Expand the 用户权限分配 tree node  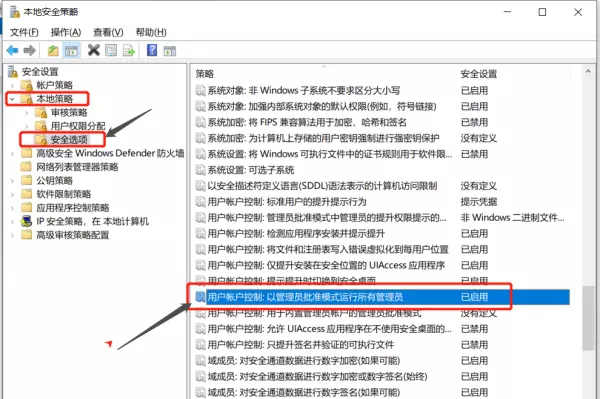(26, 126)
